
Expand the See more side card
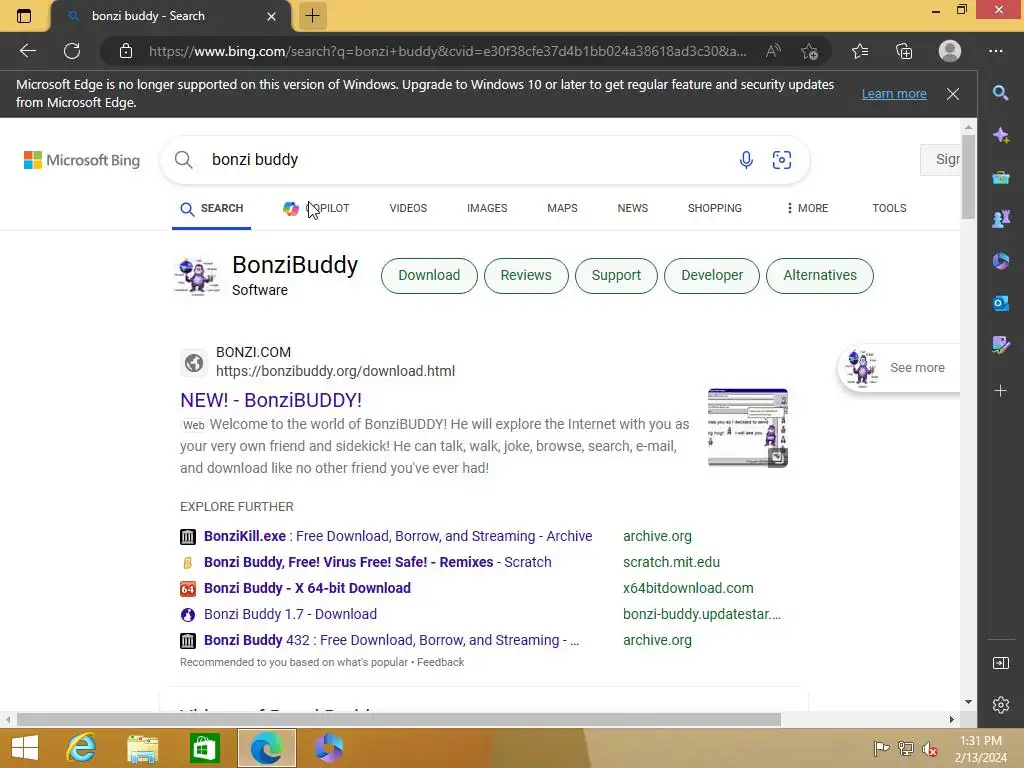[x=900, y=368]
